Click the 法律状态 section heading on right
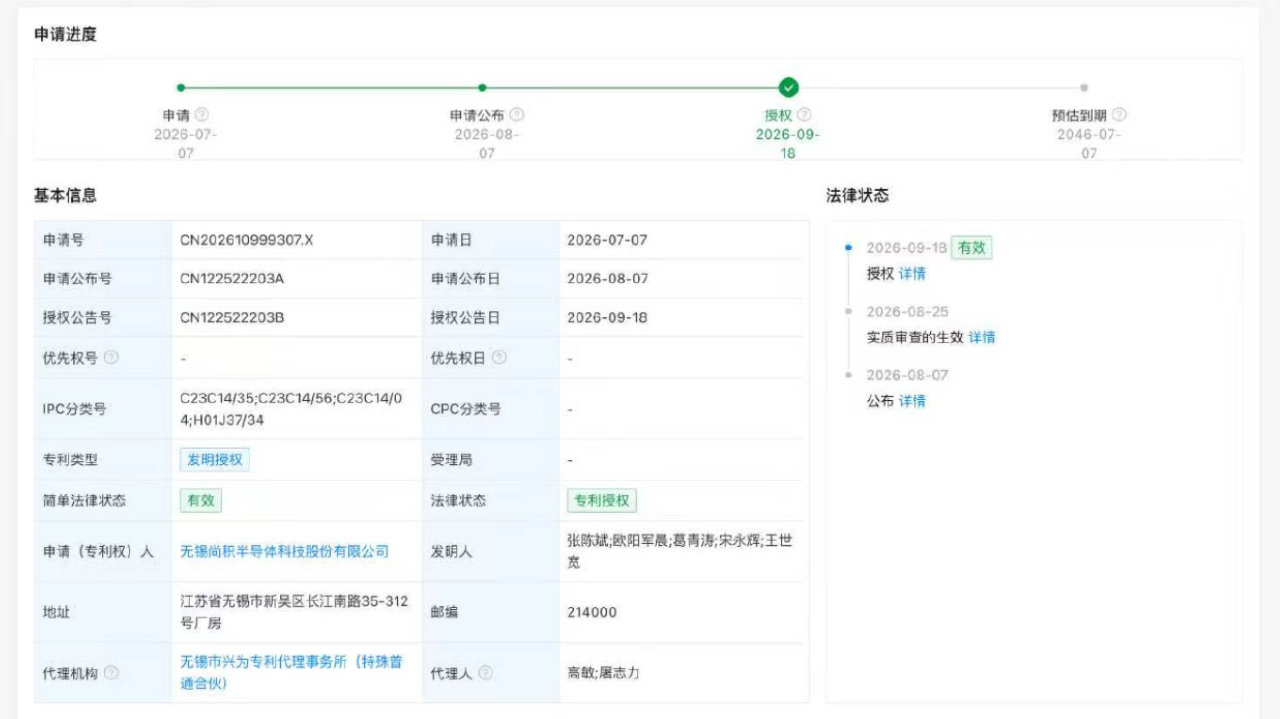 pyautogui.click(x=857, y=196)
